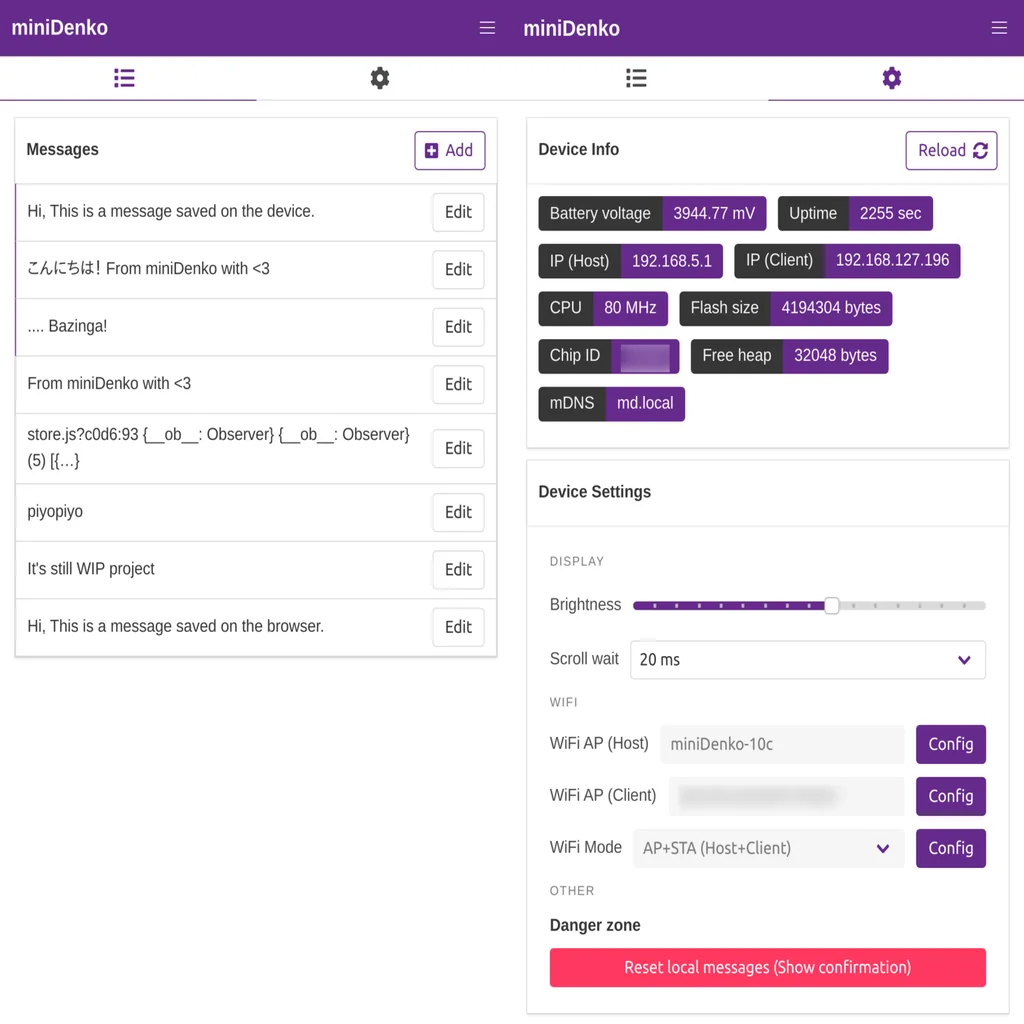Edit the '.... Bazinga!' message
The image size is (1024, 1024).
[458, 327]
